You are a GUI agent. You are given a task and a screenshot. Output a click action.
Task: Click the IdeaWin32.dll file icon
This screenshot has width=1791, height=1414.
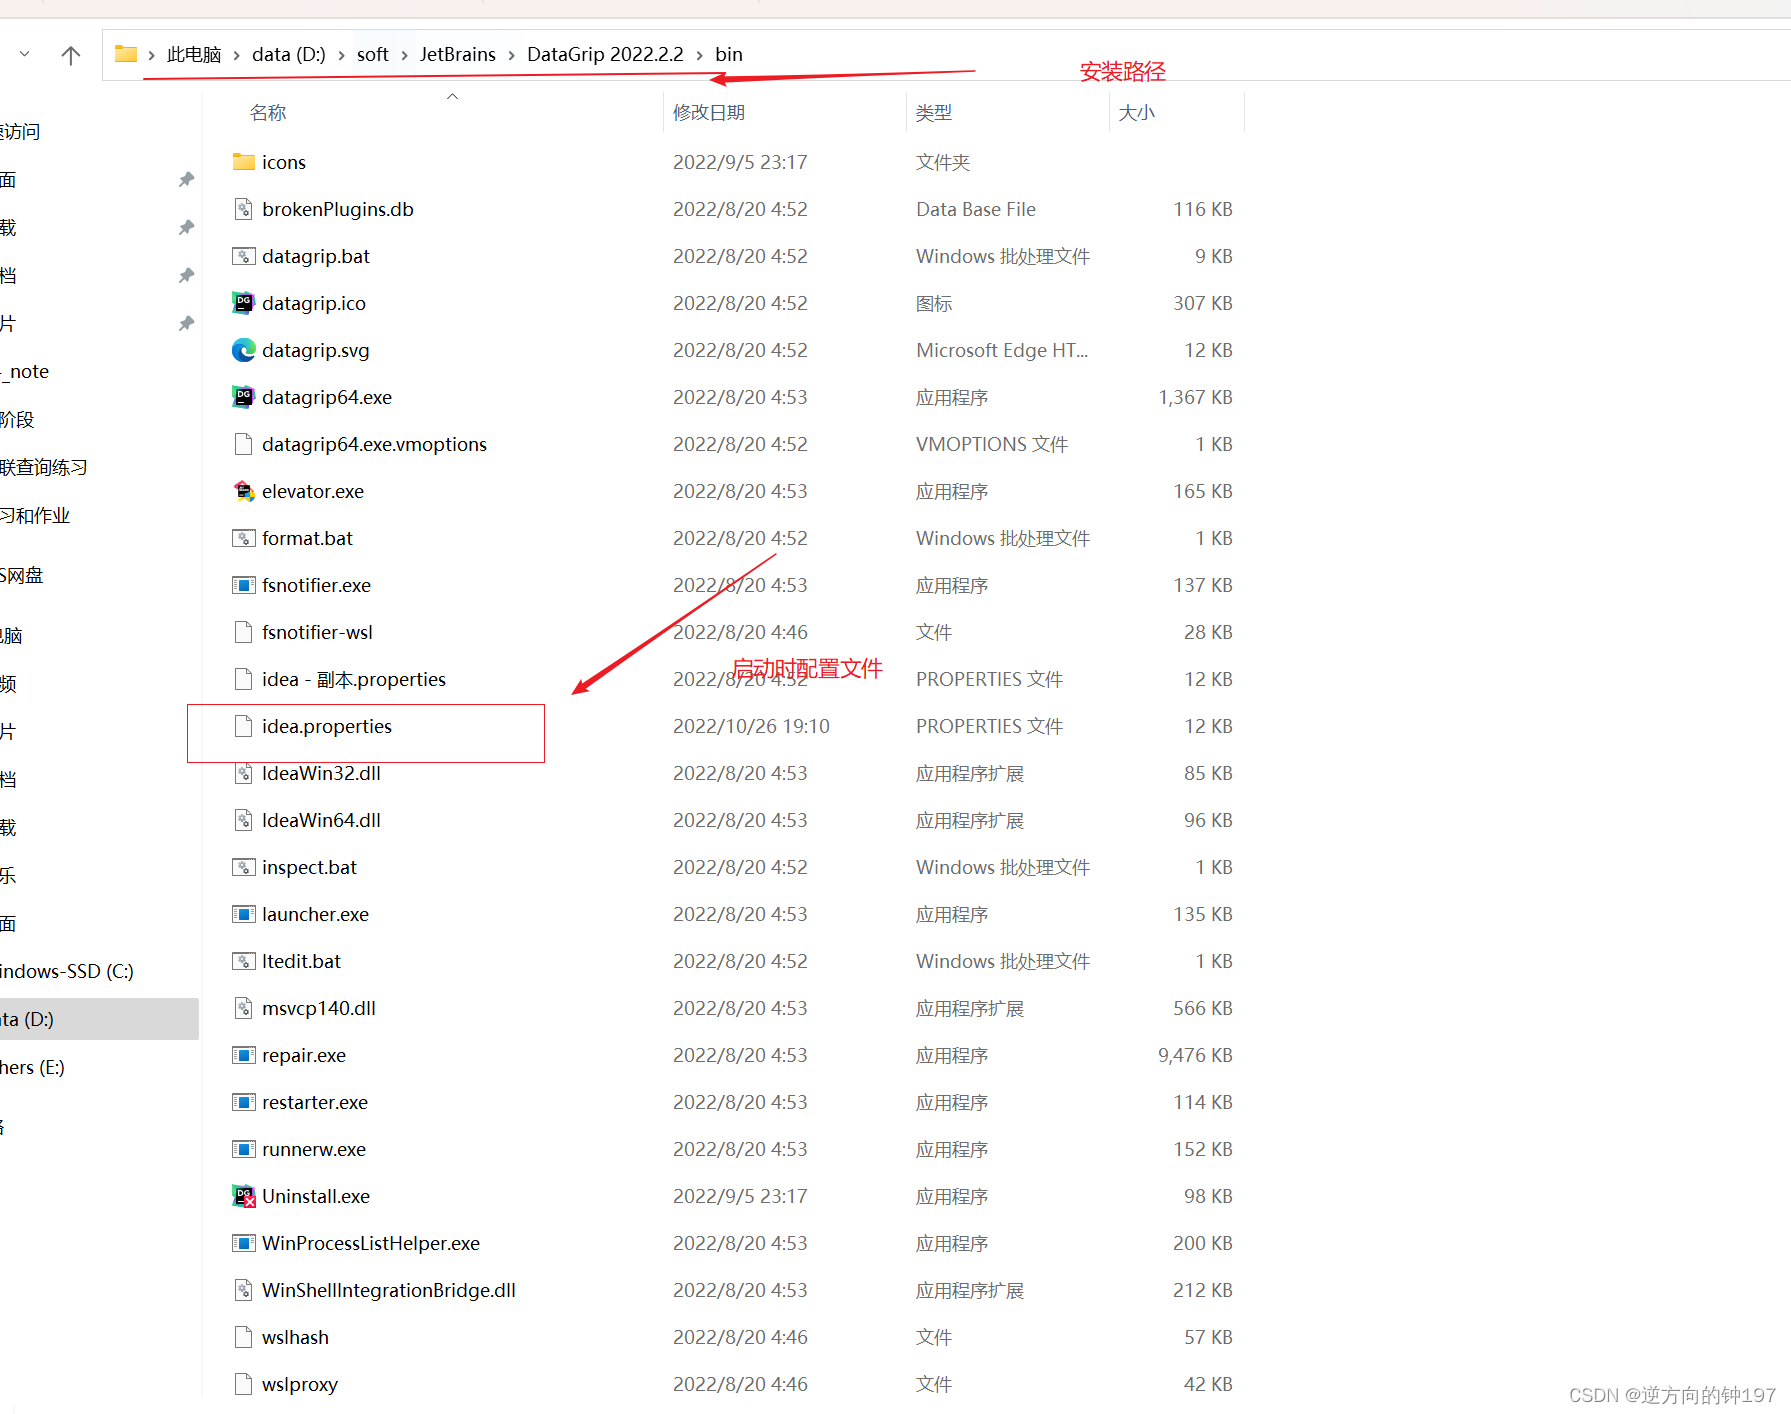(x=243, y=773)
